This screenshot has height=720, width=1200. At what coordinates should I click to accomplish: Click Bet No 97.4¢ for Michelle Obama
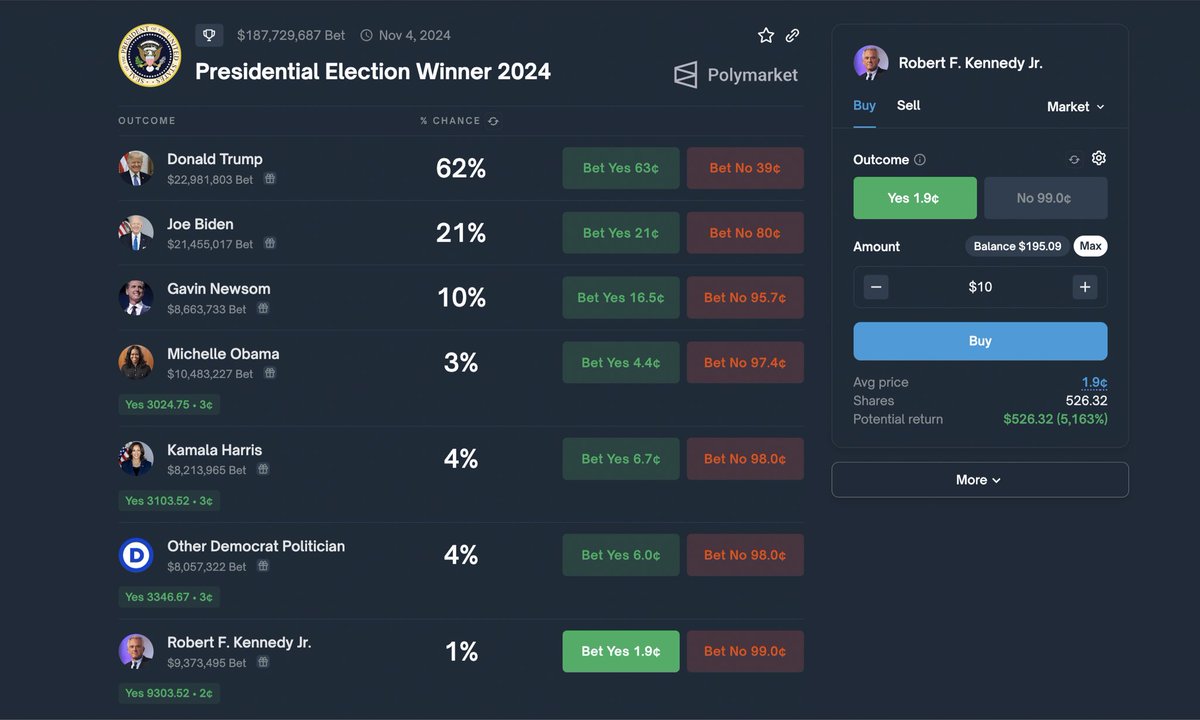(745, 362)
